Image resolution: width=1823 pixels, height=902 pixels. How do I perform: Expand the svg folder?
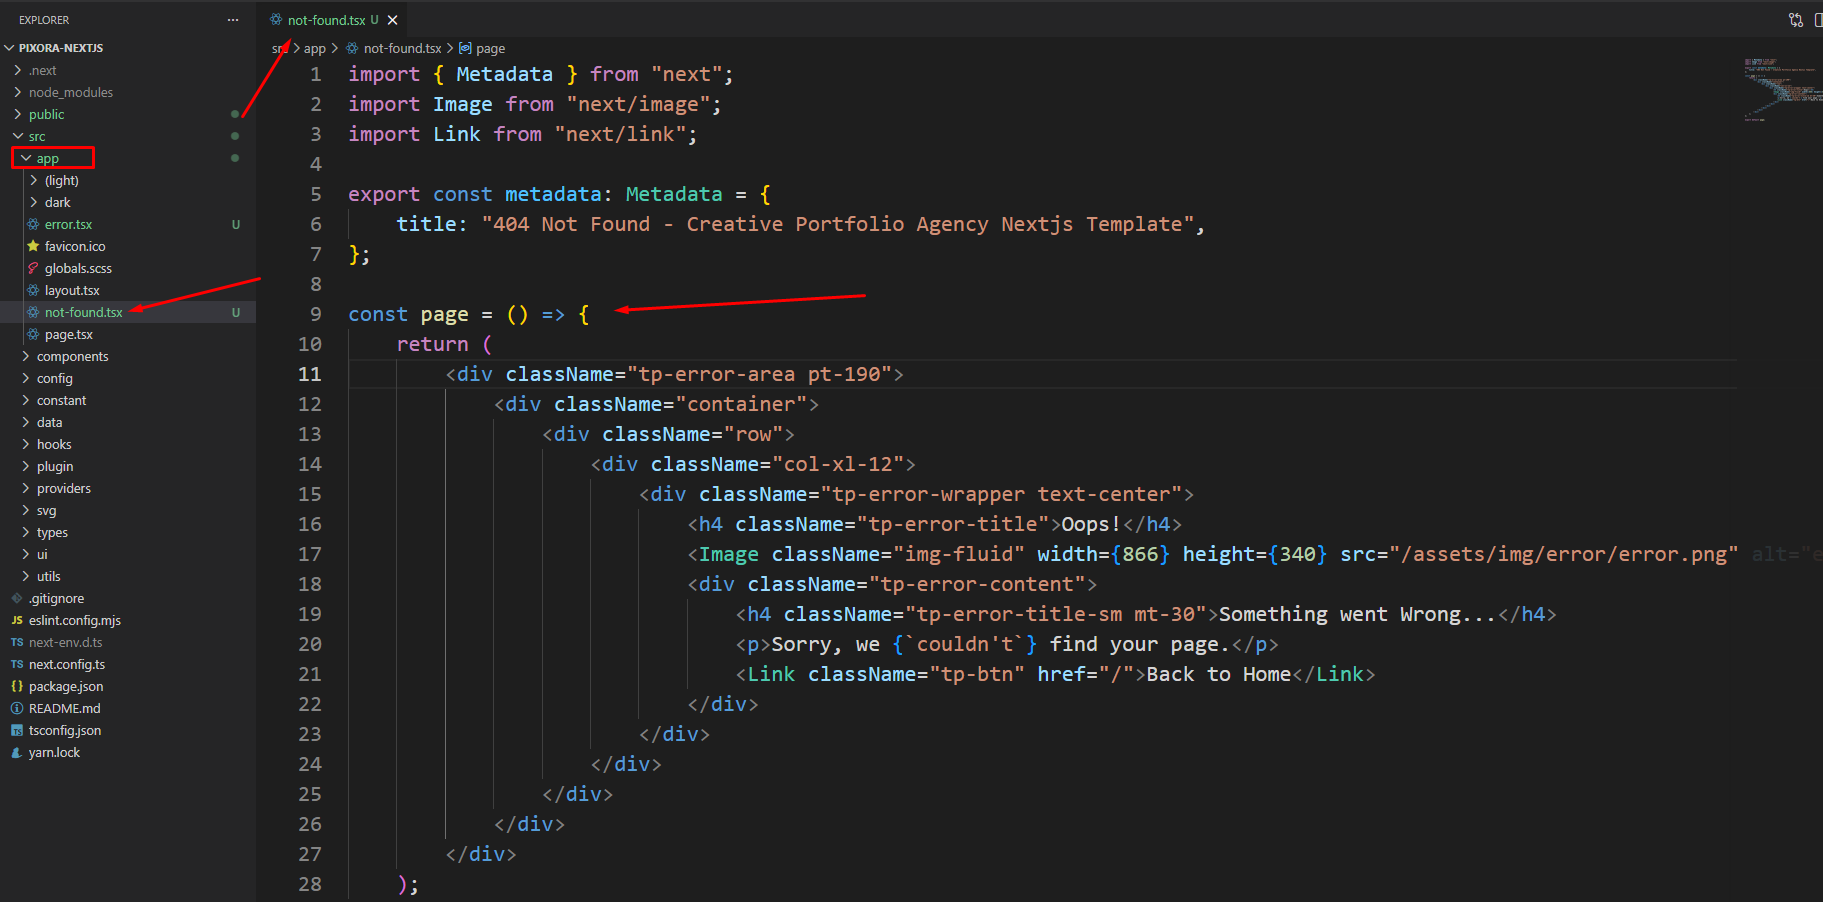(26, 510)
